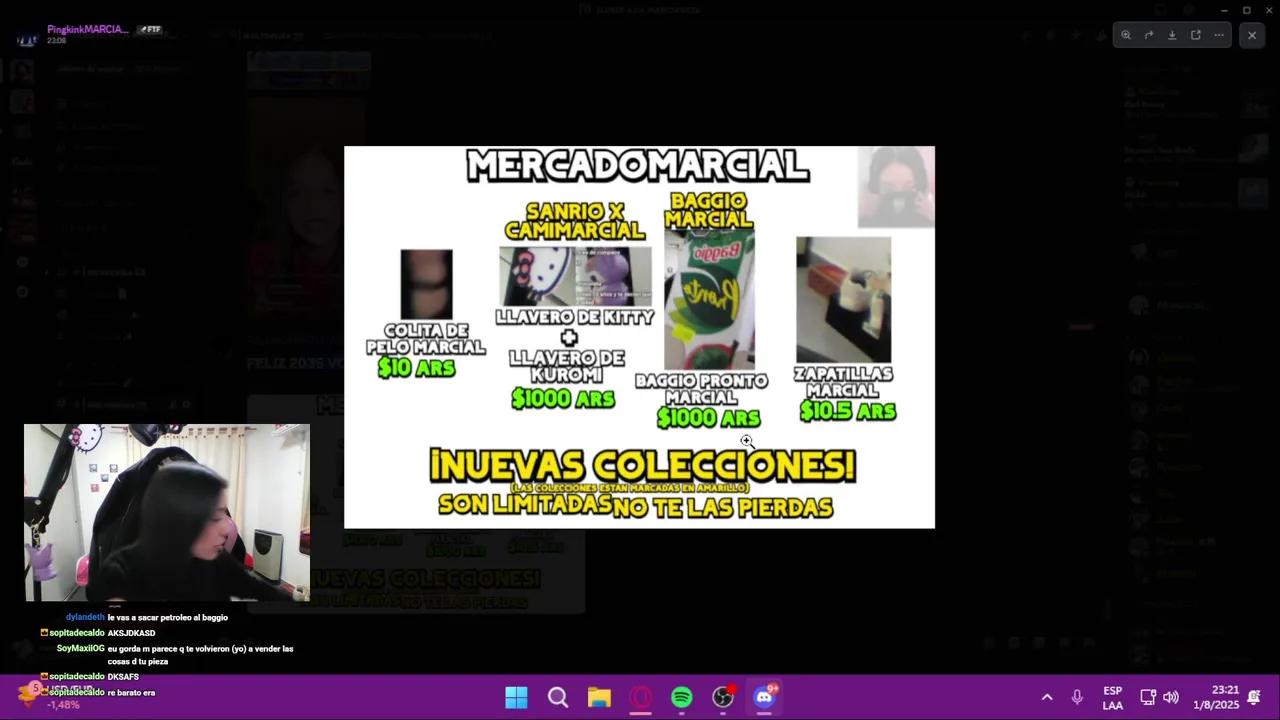Click chat message 'le vas a sacar petroleo al baggio'
The width and height of the screenshot is (1280, 720).
[x=168, y=618]
